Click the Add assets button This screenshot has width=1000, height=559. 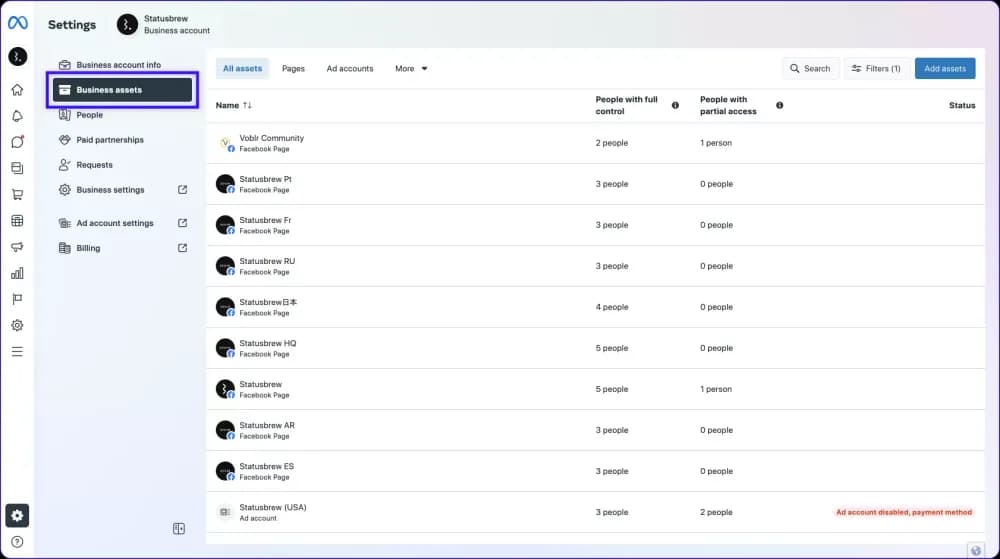pos(944,69)
